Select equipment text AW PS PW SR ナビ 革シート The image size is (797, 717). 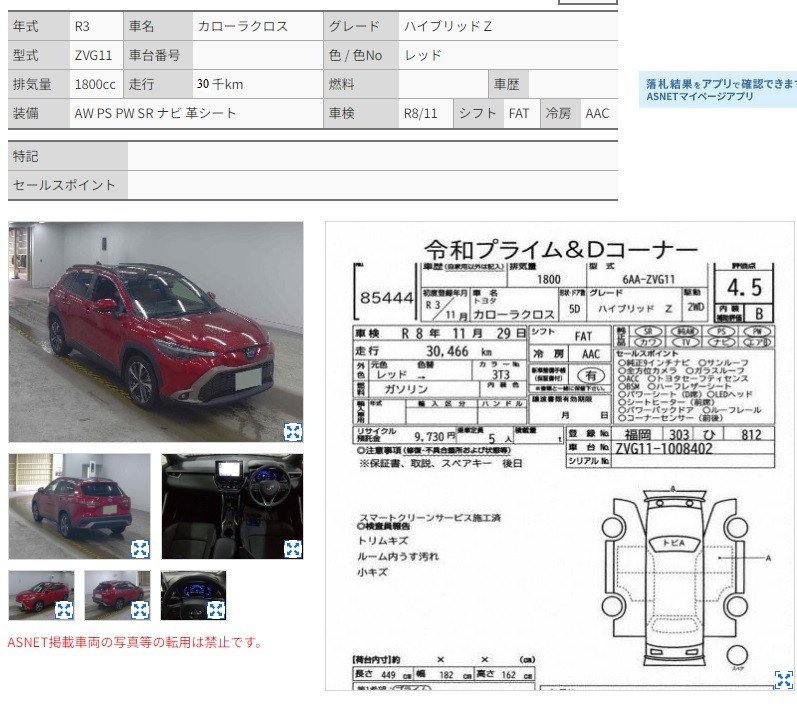(x=155, y=113)
